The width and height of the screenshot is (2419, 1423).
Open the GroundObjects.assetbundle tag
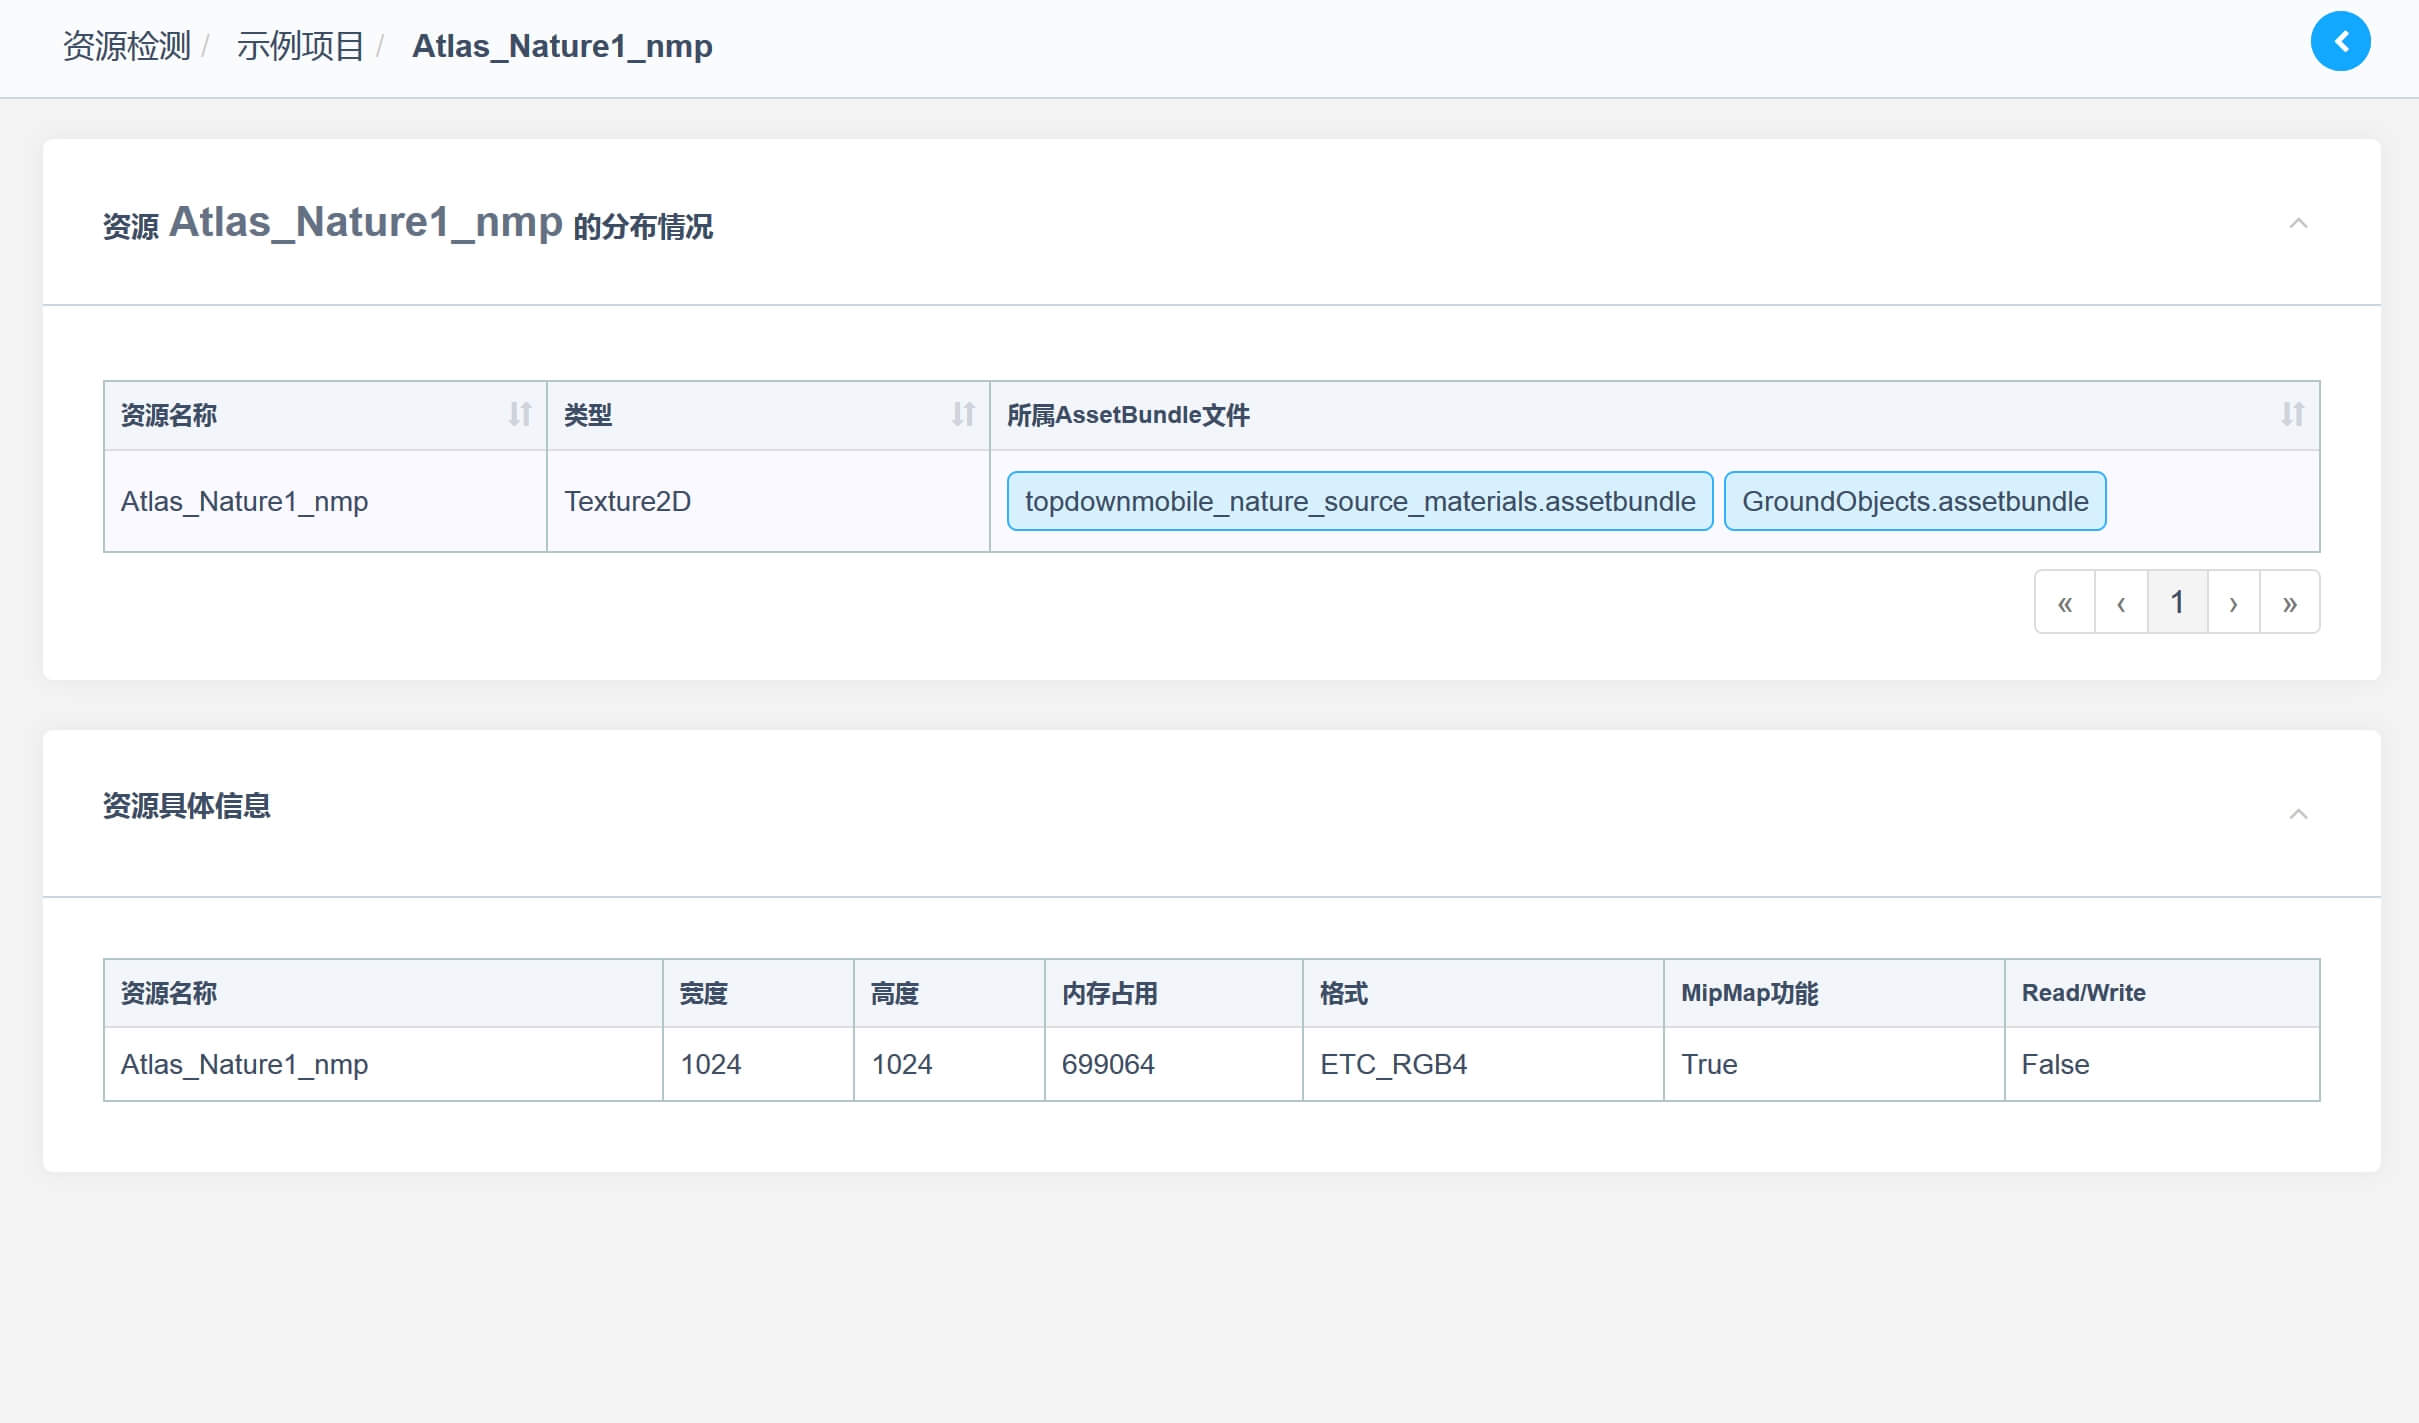pyautogui.click(x=1914, y=501)
